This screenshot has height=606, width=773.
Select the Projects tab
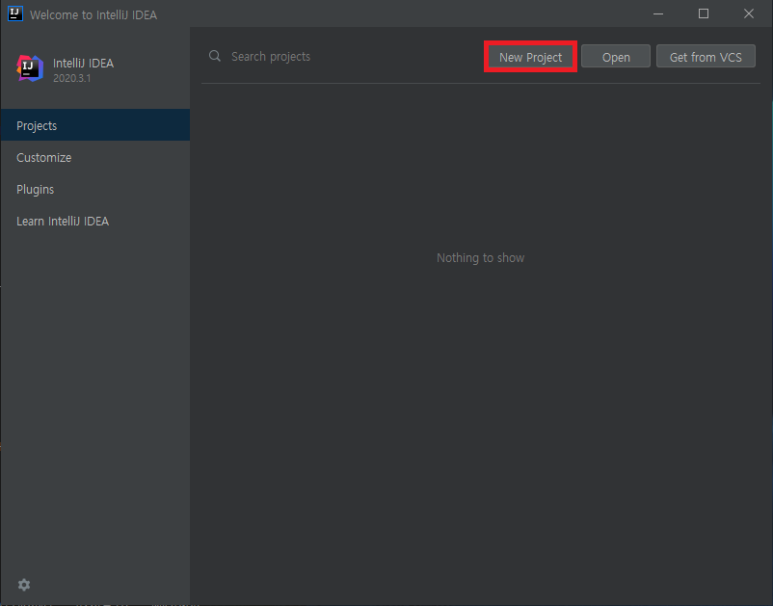pos(95,125)
